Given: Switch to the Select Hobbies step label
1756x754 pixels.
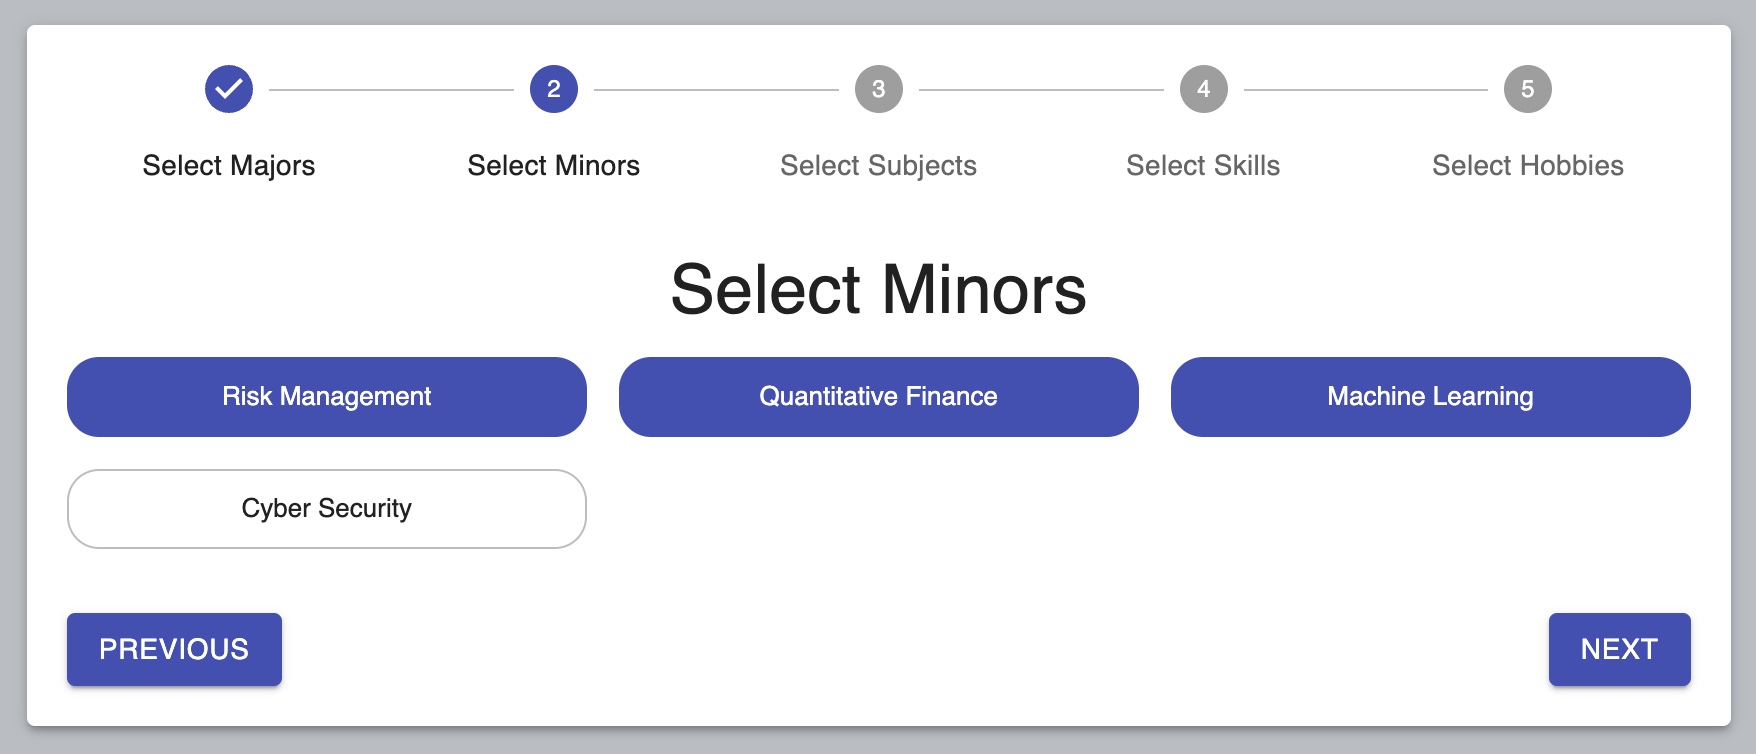Looking at the screenshot, I should [1527, 165].
